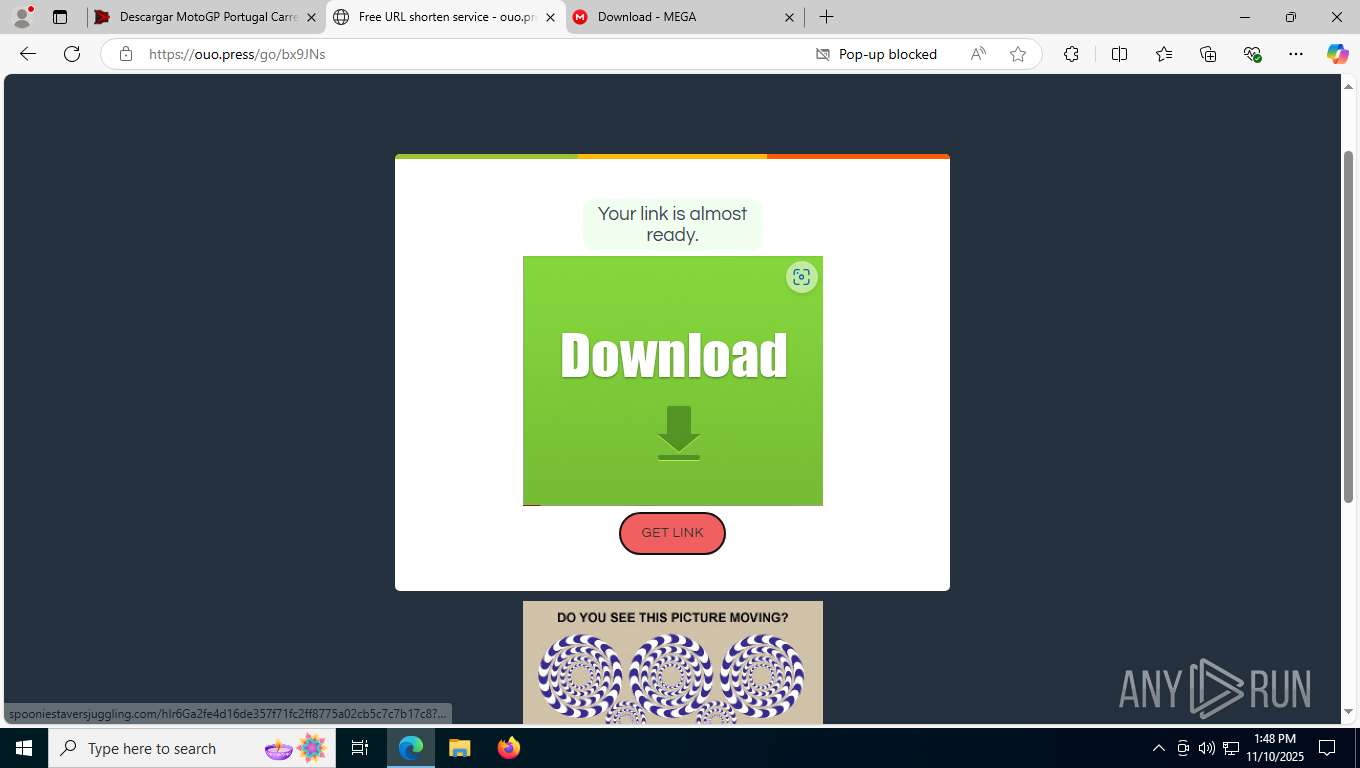Screen dimensions: 1360x768
Task: Close the Descargar MotoGP Portugal tab
Action: point(311,17)
